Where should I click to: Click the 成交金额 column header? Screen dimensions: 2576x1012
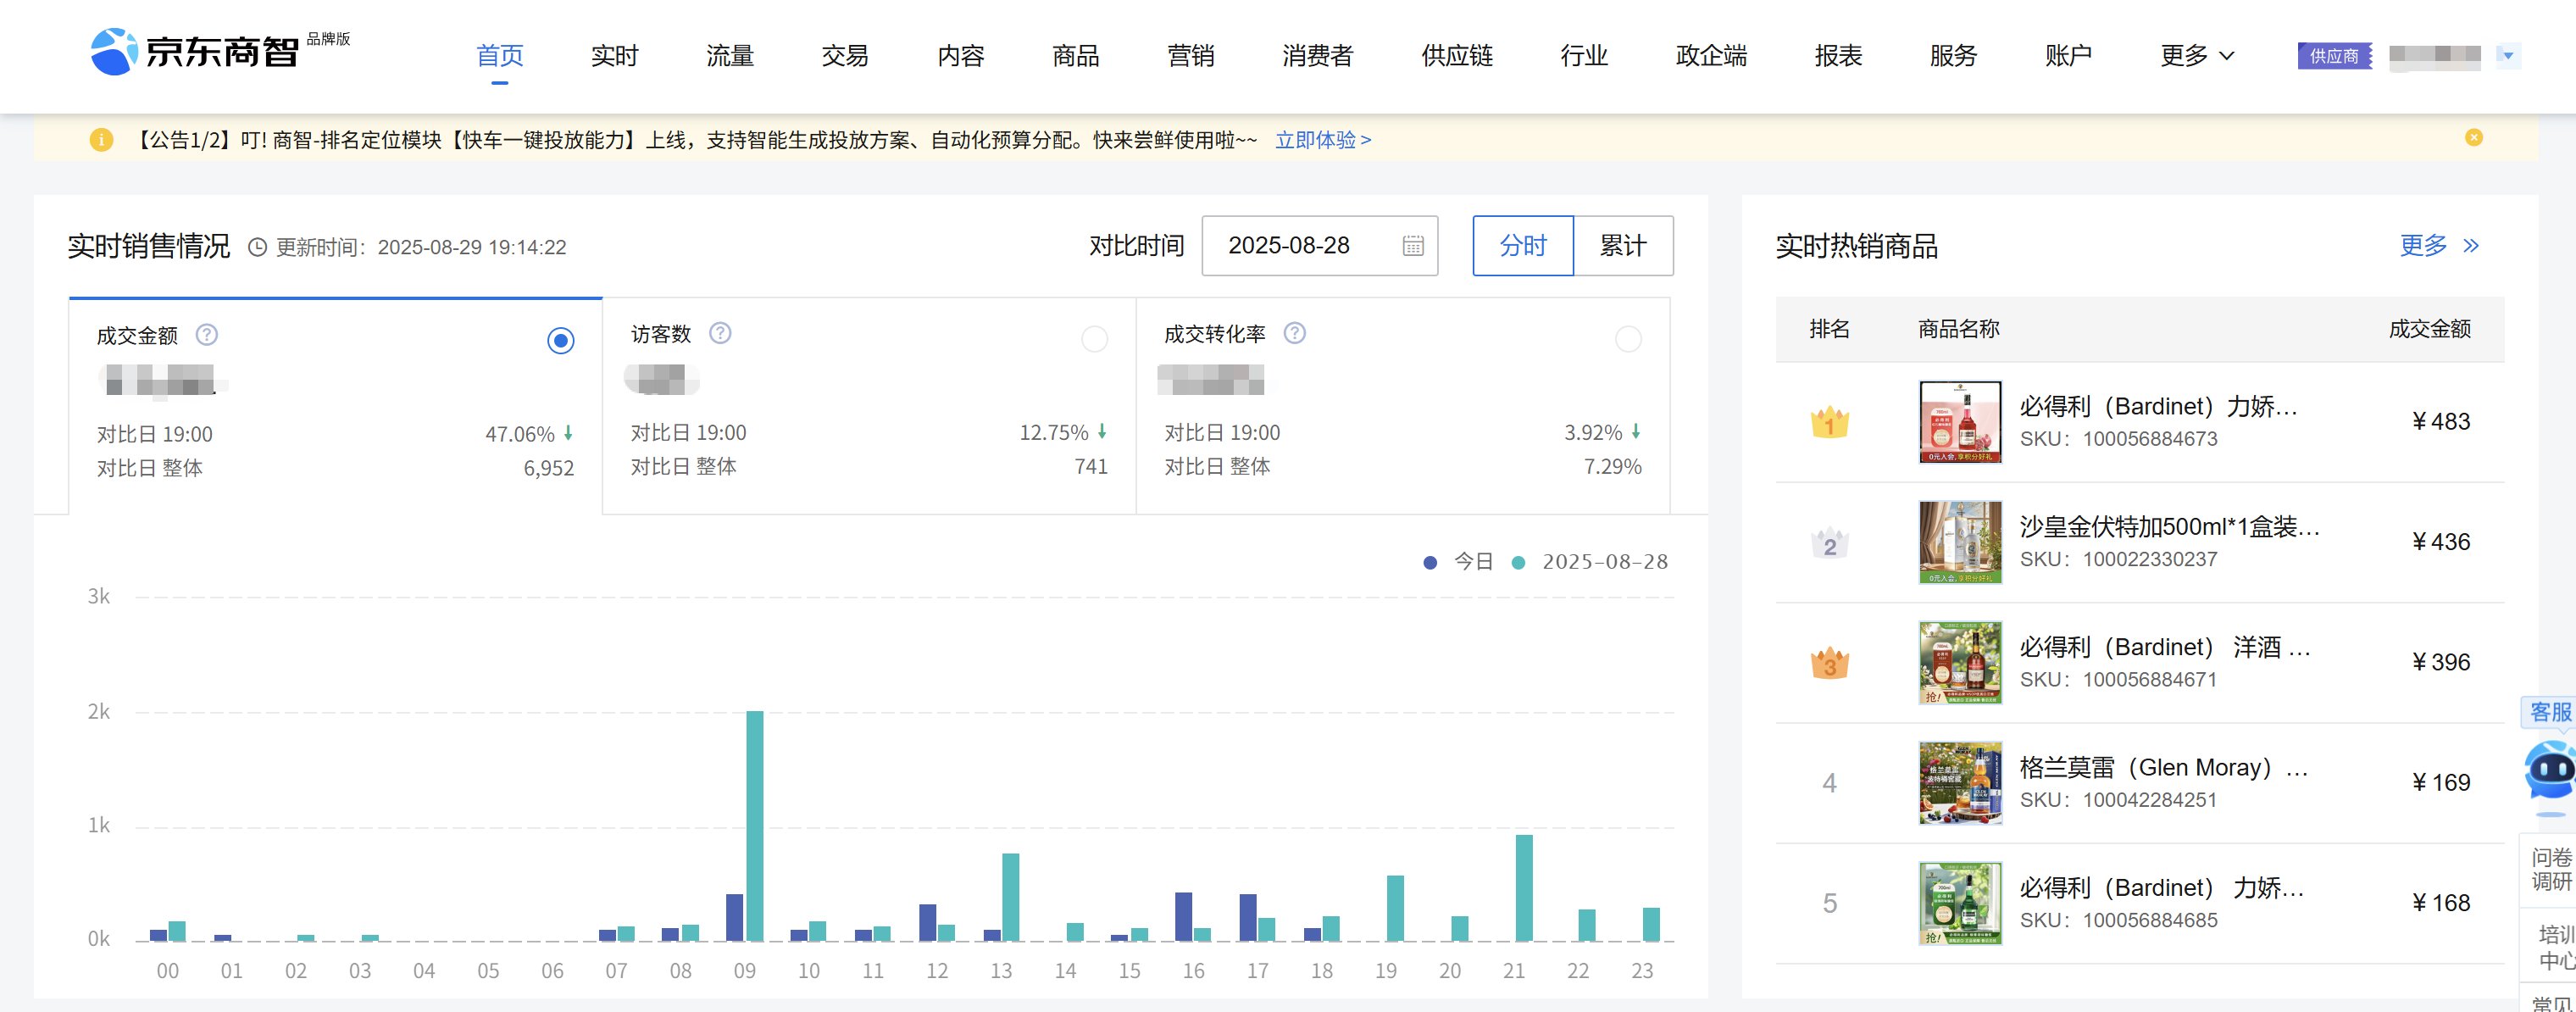point(2429,329)
